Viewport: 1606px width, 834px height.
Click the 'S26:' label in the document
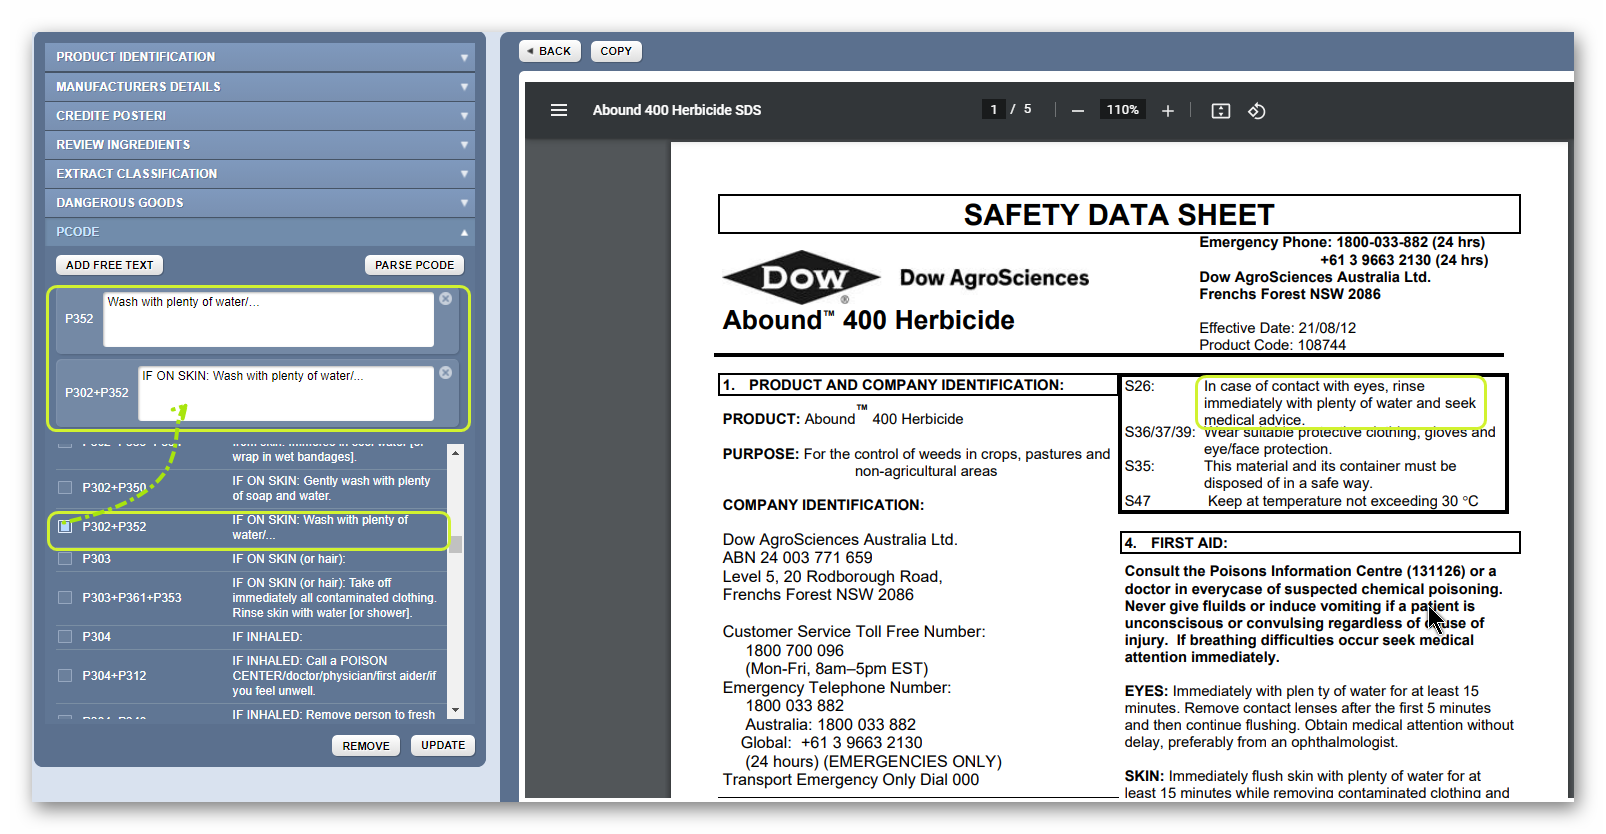(1139, 386)
